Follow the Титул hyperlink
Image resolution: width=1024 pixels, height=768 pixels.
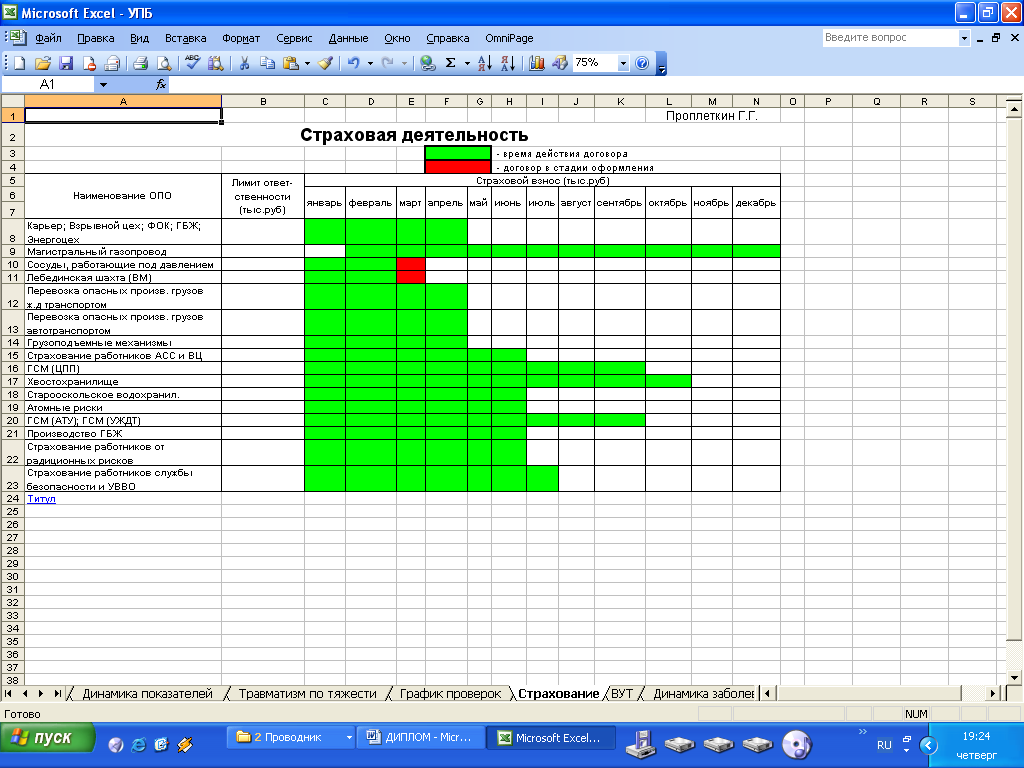(x=41, y=498)
